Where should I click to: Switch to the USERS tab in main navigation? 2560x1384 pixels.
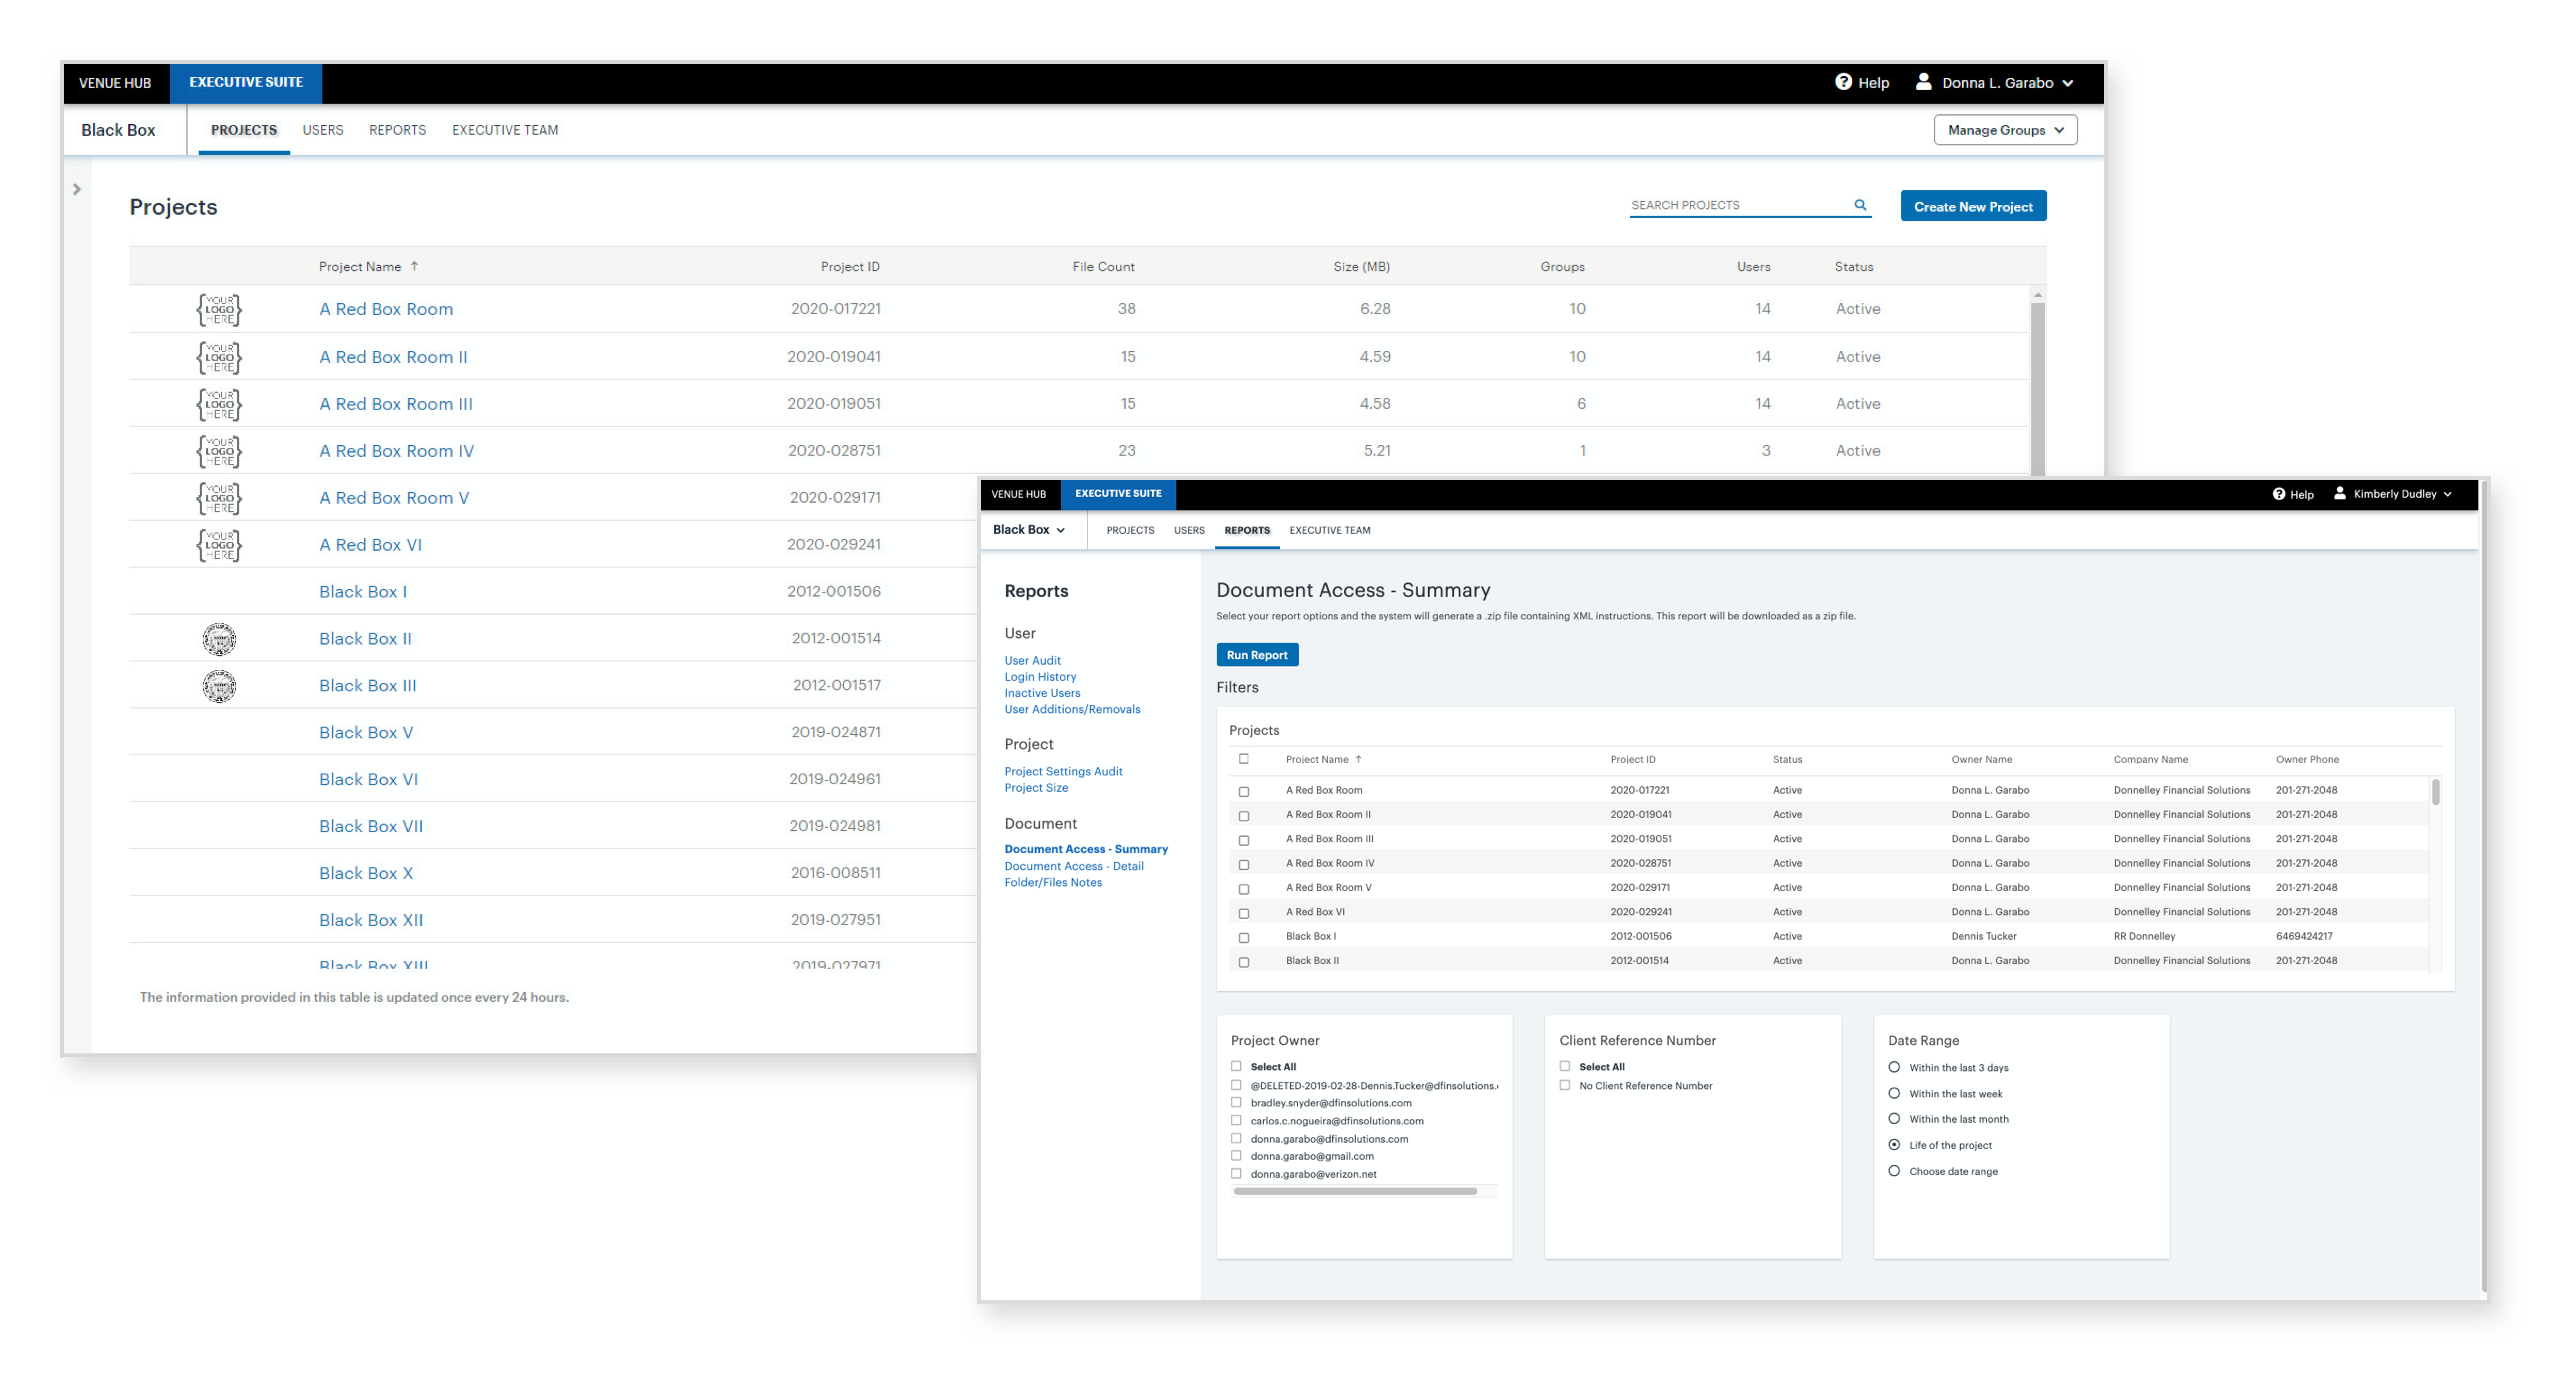pyautogui.click(x=320, y=130)
